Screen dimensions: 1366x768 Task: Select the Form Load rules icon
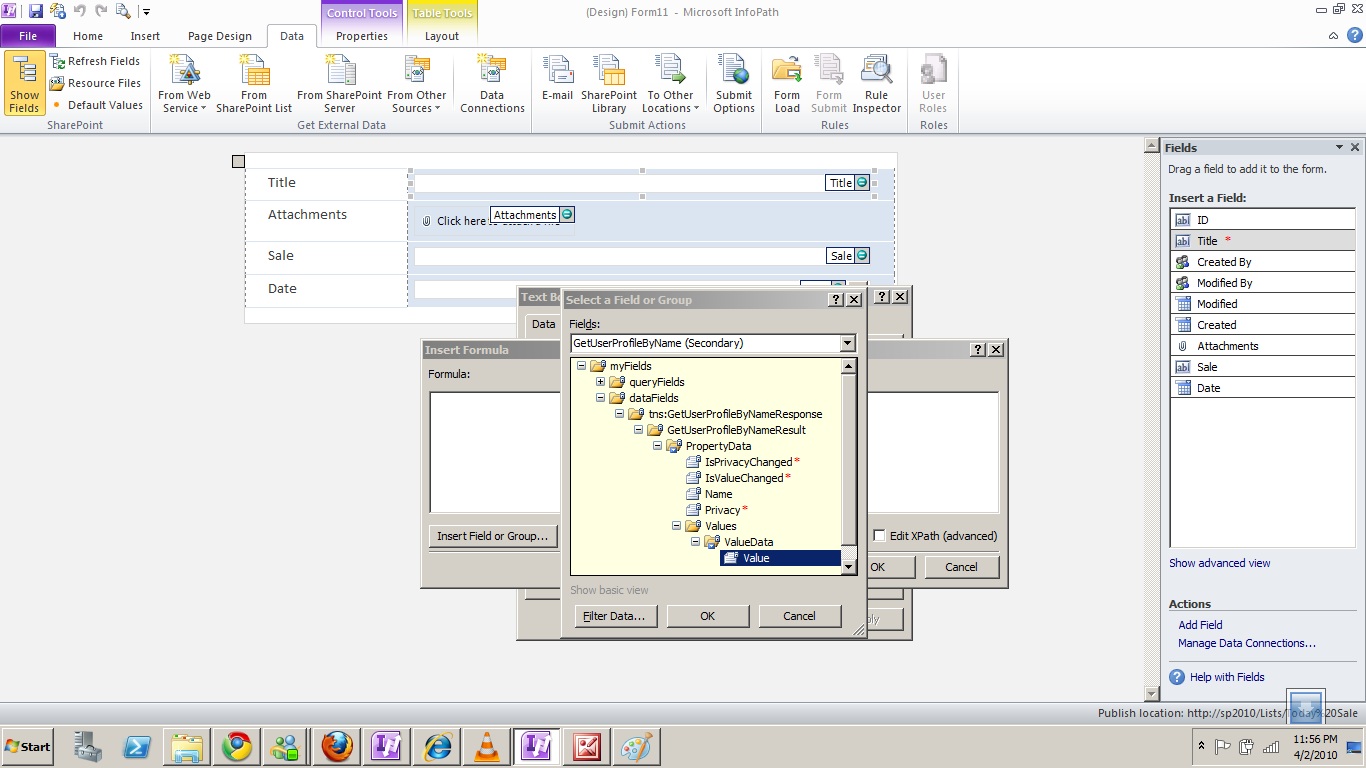(x=787, y=83)
